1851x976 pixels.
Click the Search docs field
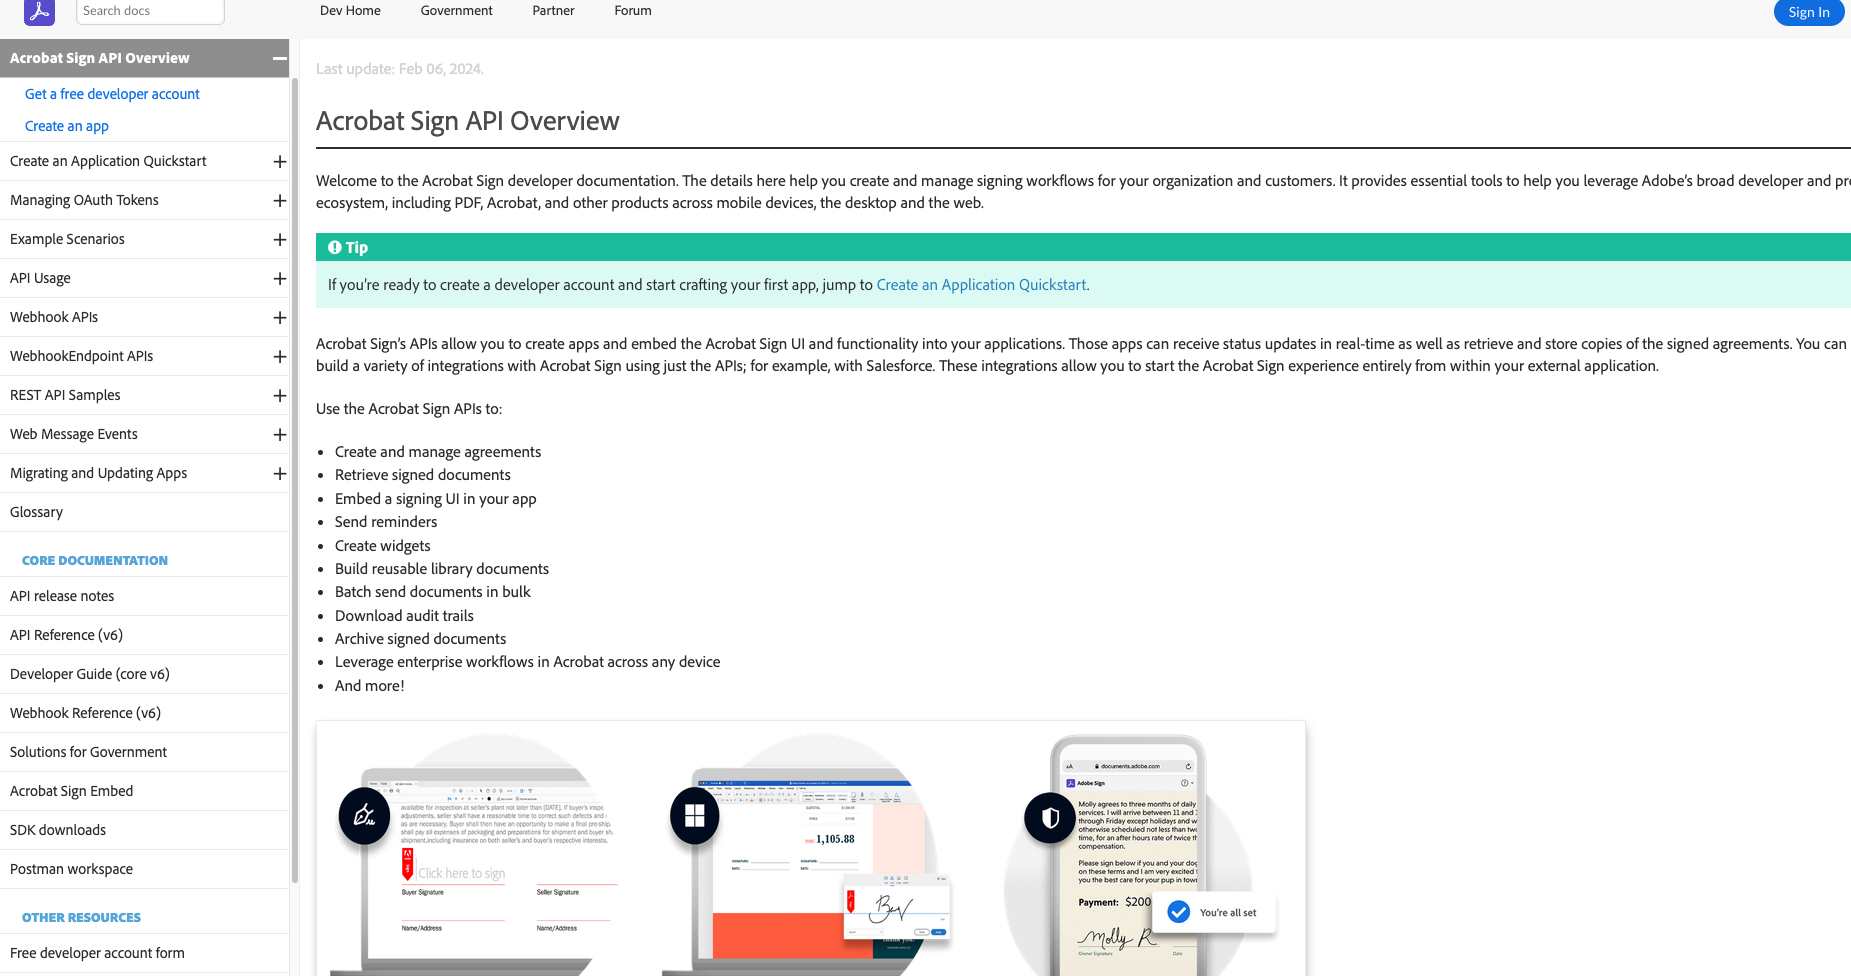pyautogui.click(x=150, y=11)
